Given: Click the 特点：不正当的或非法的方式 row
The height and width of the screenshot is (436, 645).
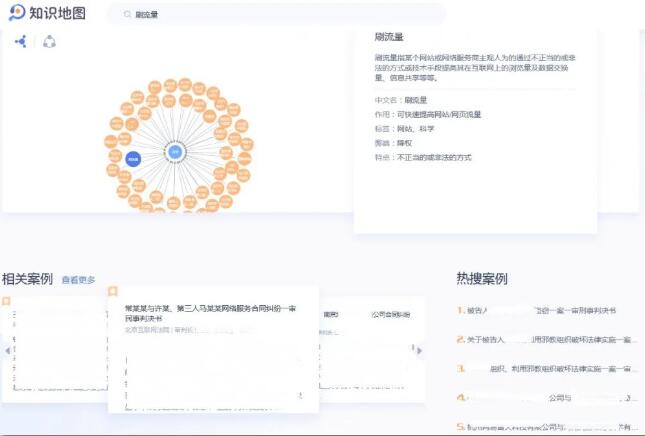Looking at the screenshot, I should pyautogui.click(x=423, y=158).
